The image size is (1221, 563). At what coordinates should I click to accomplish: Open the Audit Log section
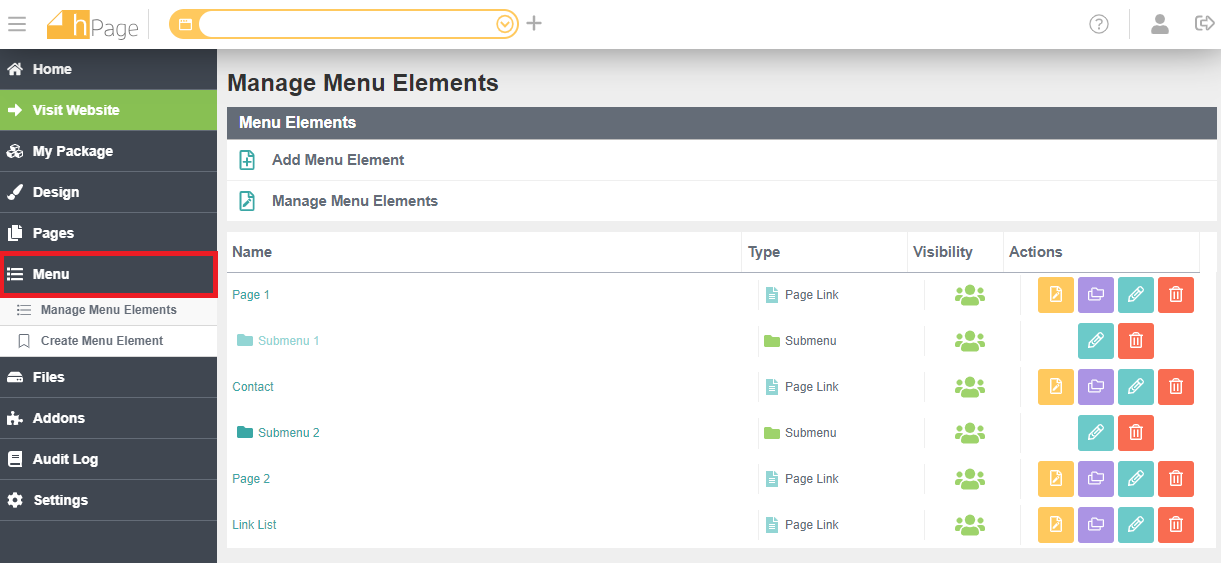coord(108,459)
